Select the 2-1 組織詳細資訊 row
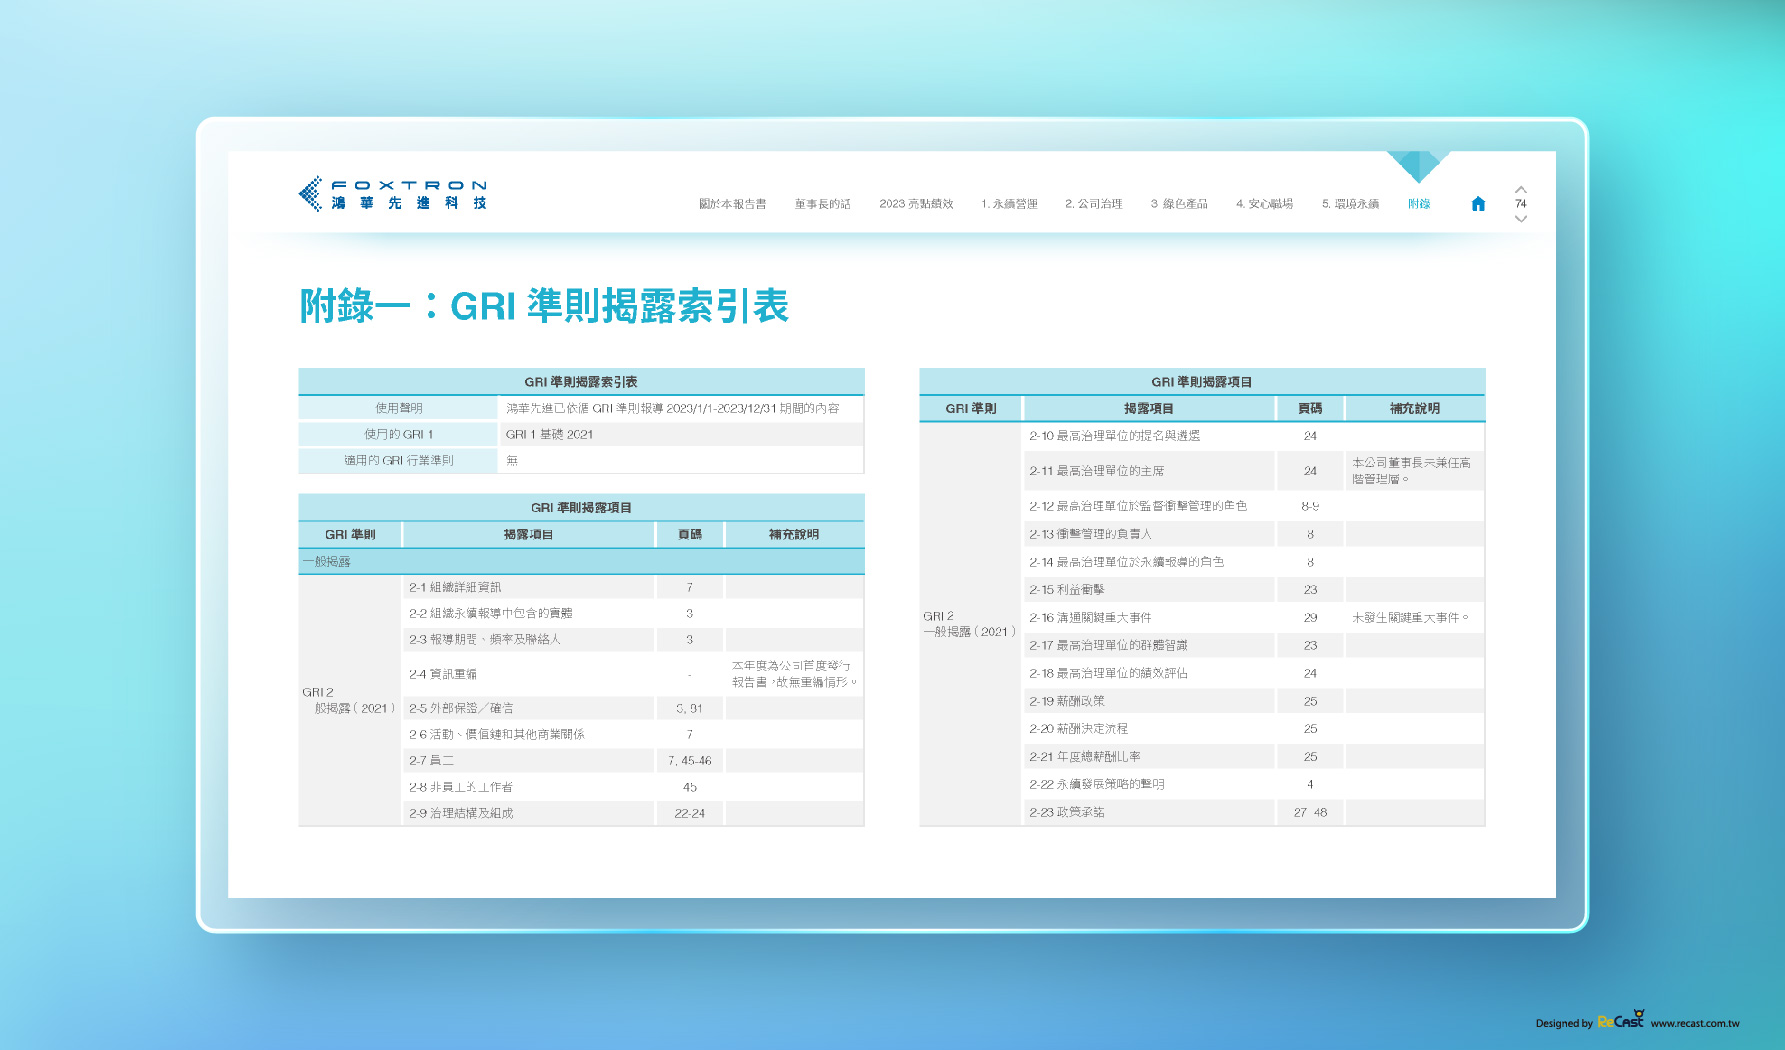The image size is (1785, 1050). pyautogui.click(x=632, y=587)
